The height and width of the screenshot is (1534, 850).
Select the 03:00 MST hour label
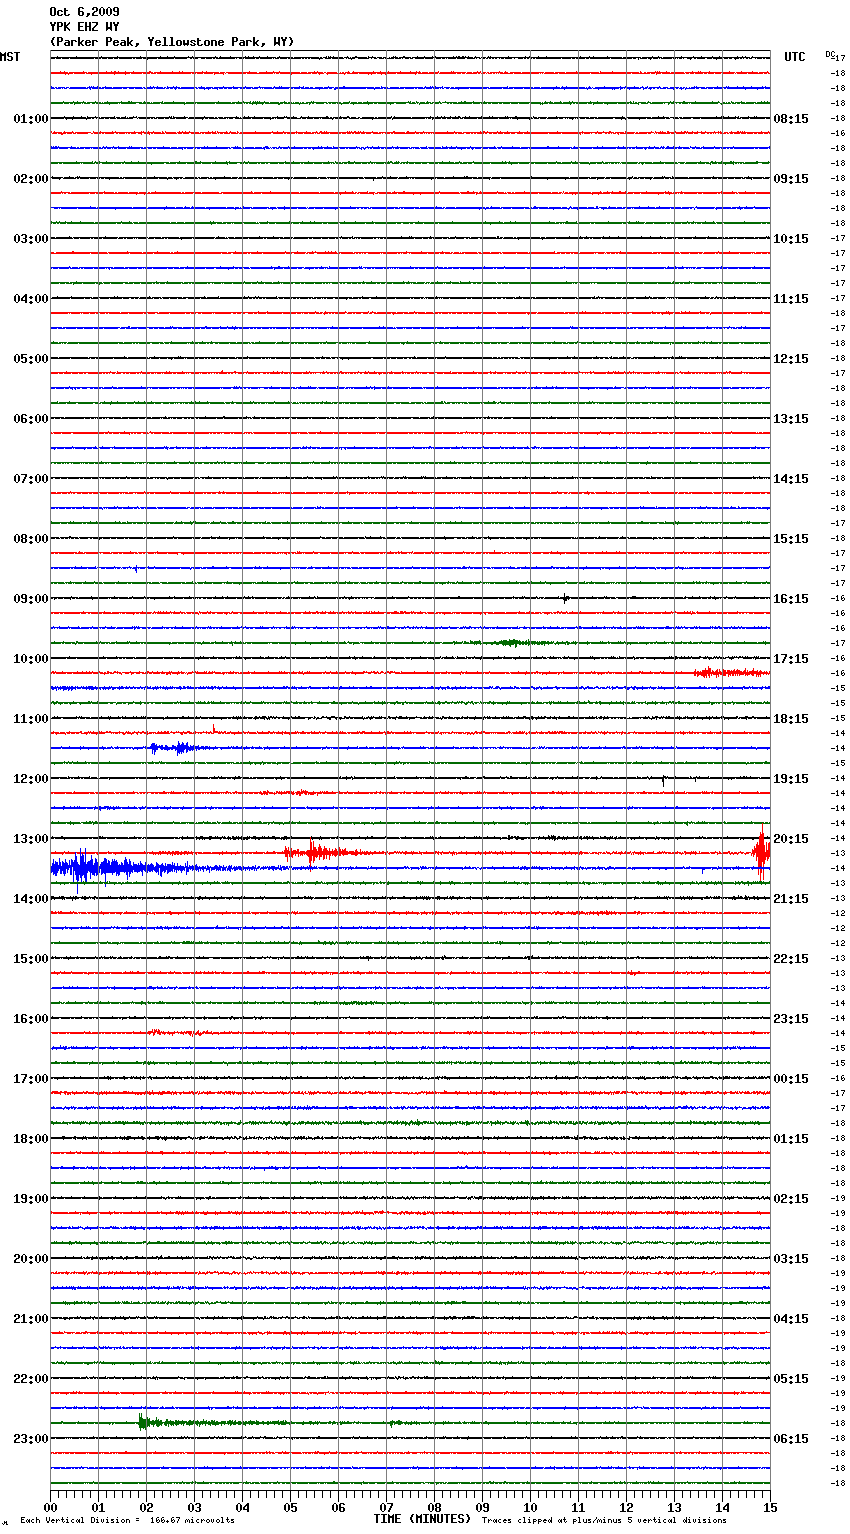coord(31,239)
